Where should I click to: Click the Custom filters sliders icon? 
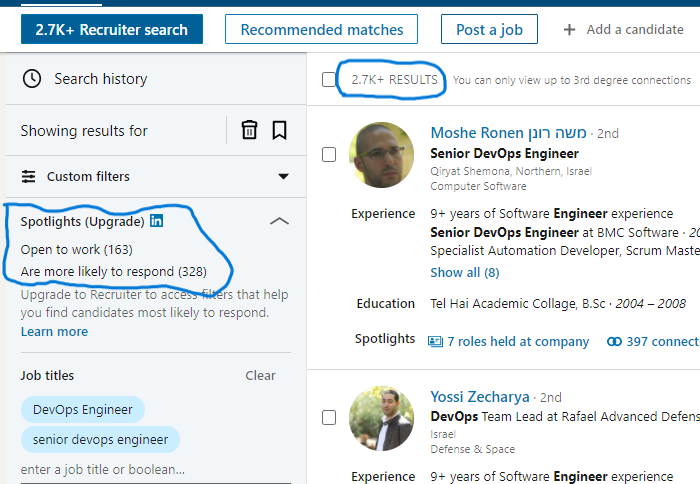pos(28,177)
